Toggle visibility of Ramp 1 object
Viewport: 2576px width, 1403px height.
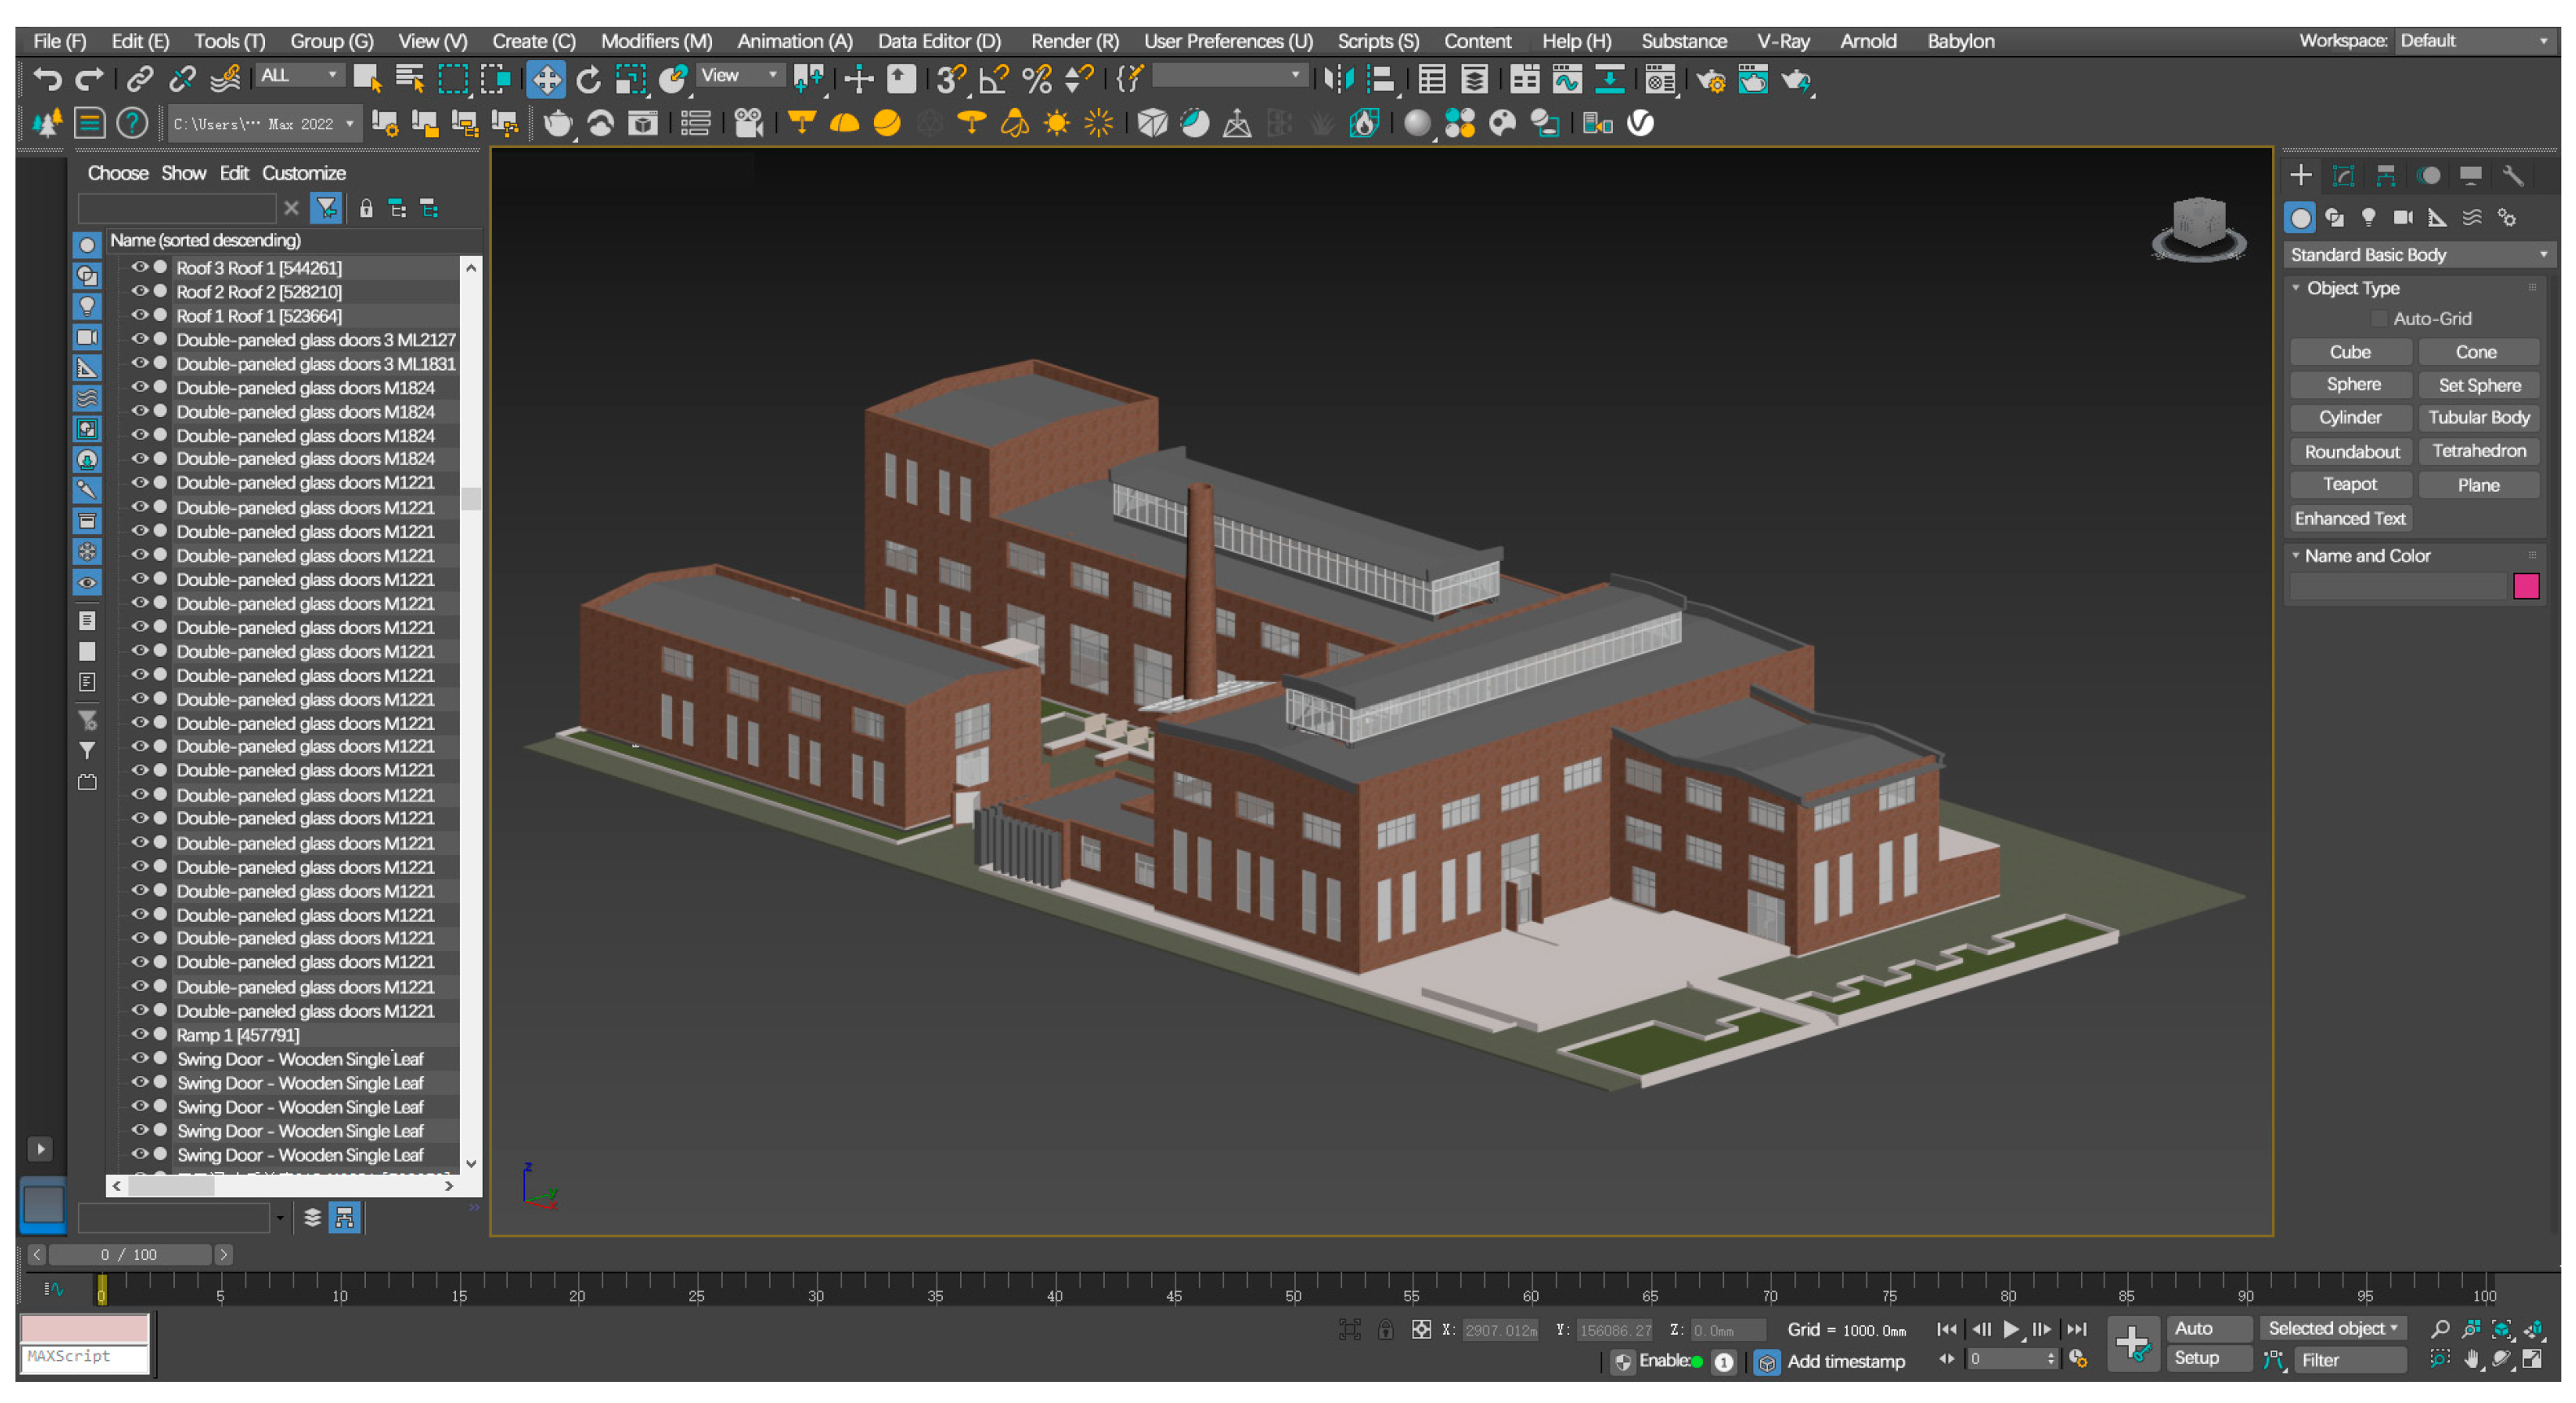pos(140,1034)
